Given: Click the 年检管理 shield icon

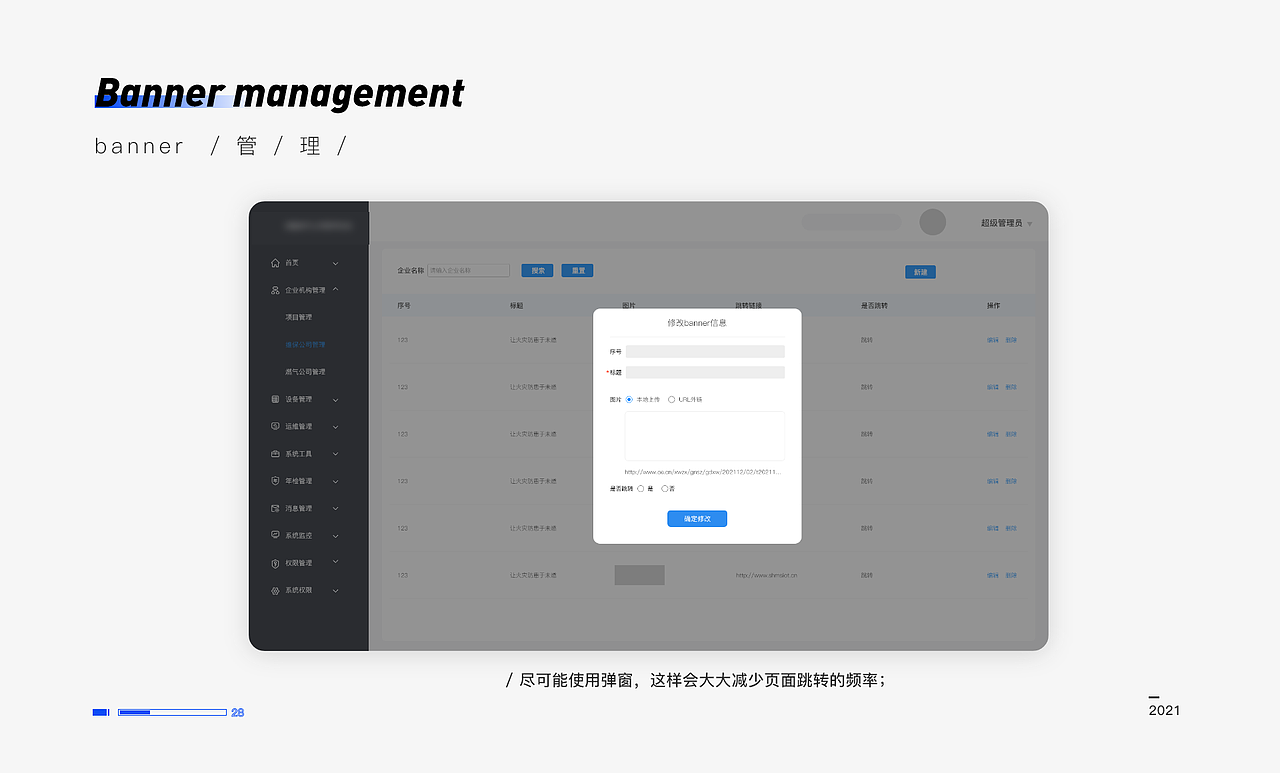Looking at the screenshot, I should (x=275, y=481).
